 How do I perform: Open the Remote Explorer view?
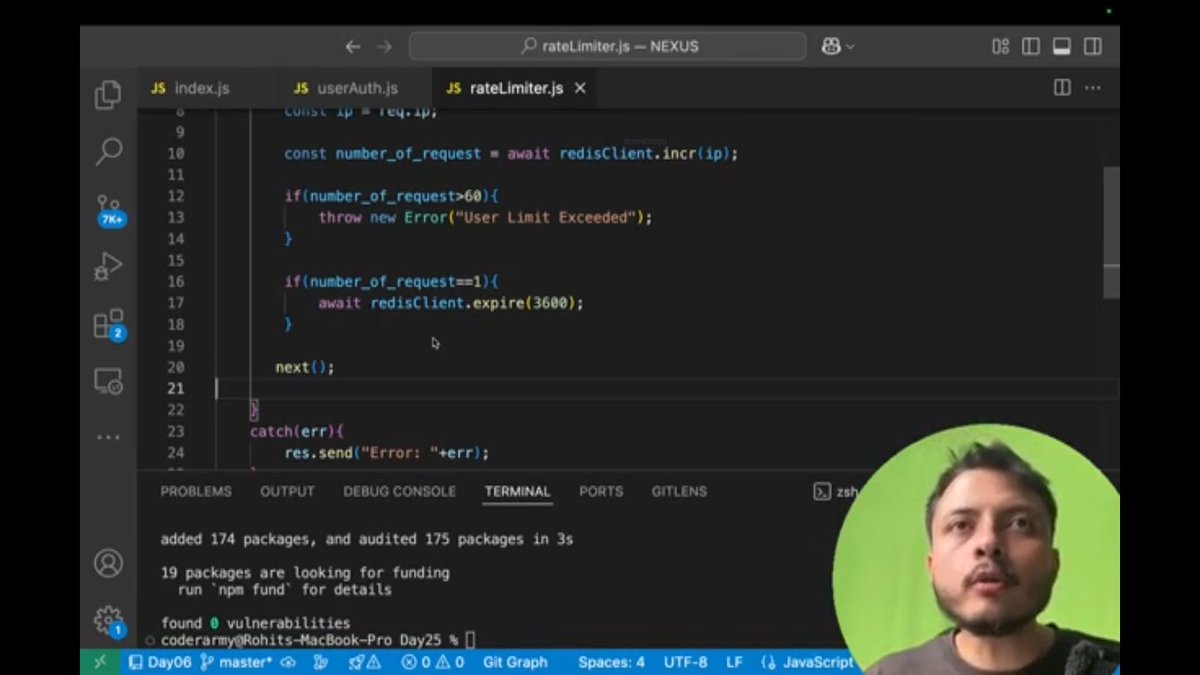point(108,381)
